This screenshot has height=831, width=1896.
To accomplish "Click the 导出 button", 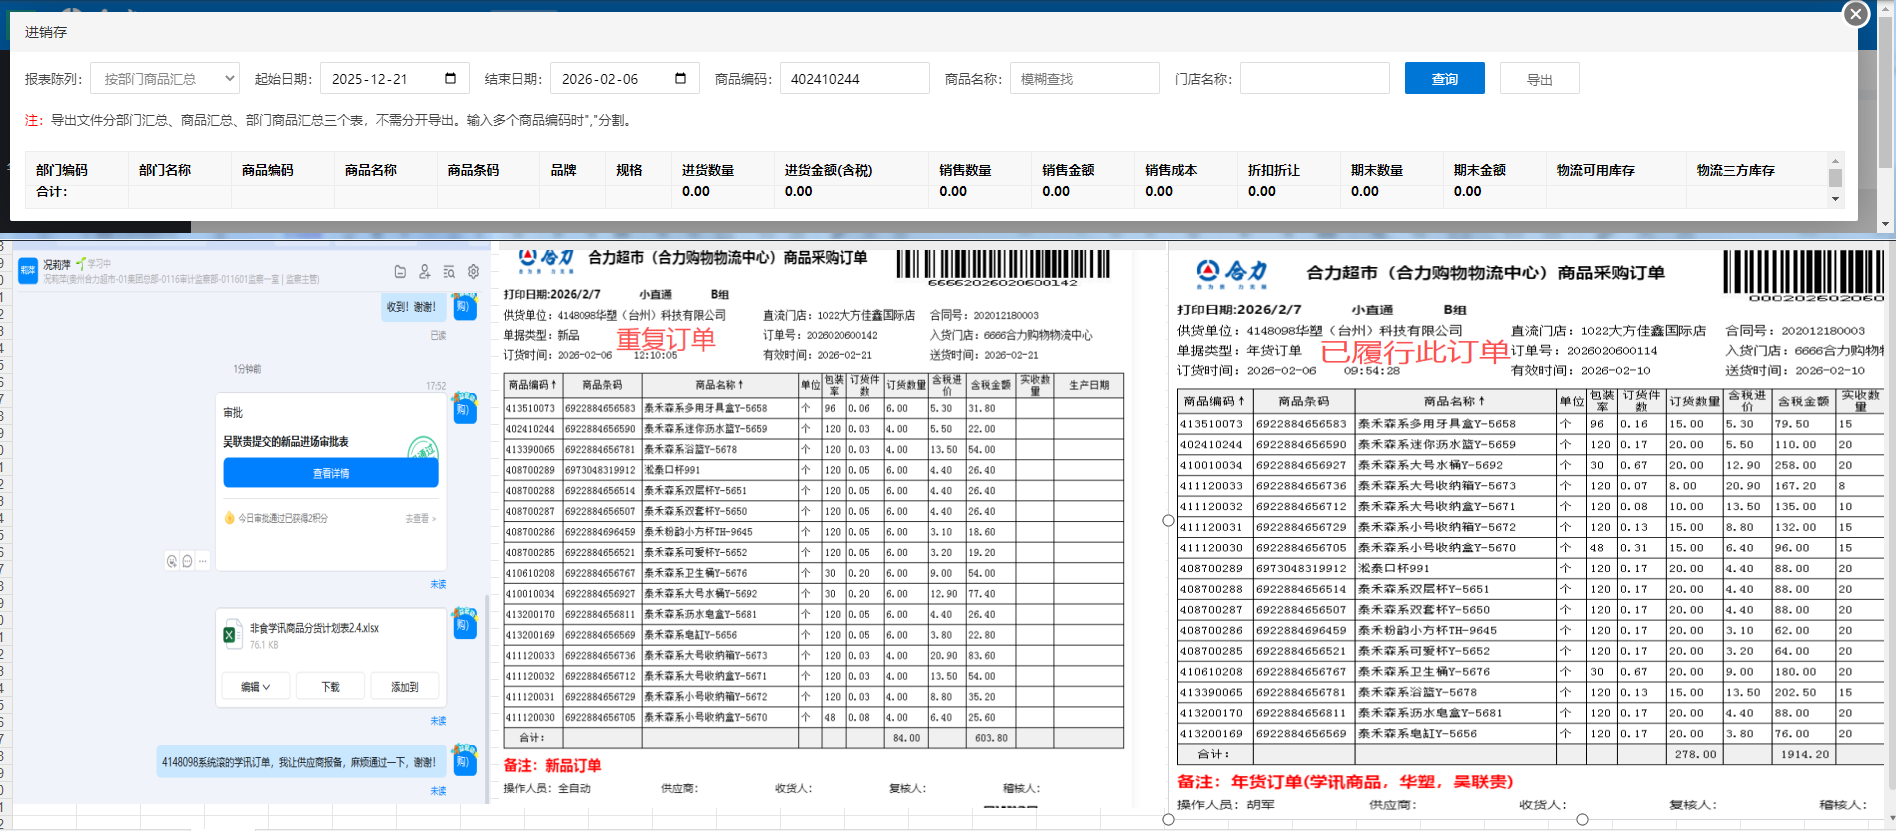I will 1539,79.
